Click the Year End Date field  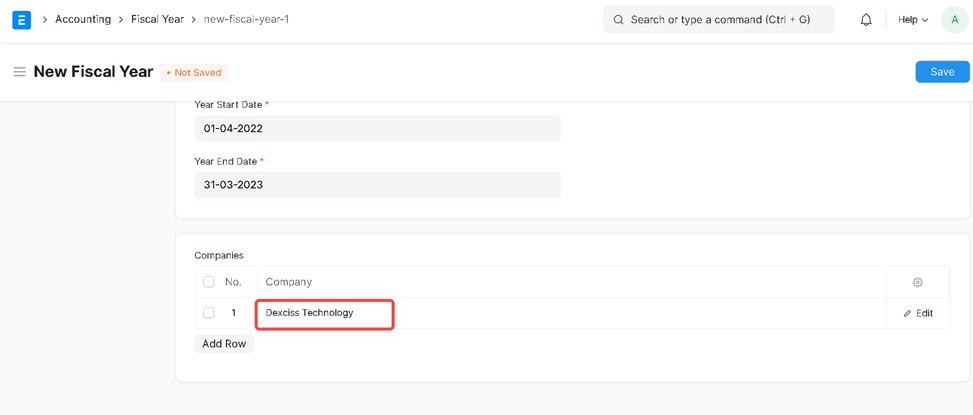click(377, 185)
